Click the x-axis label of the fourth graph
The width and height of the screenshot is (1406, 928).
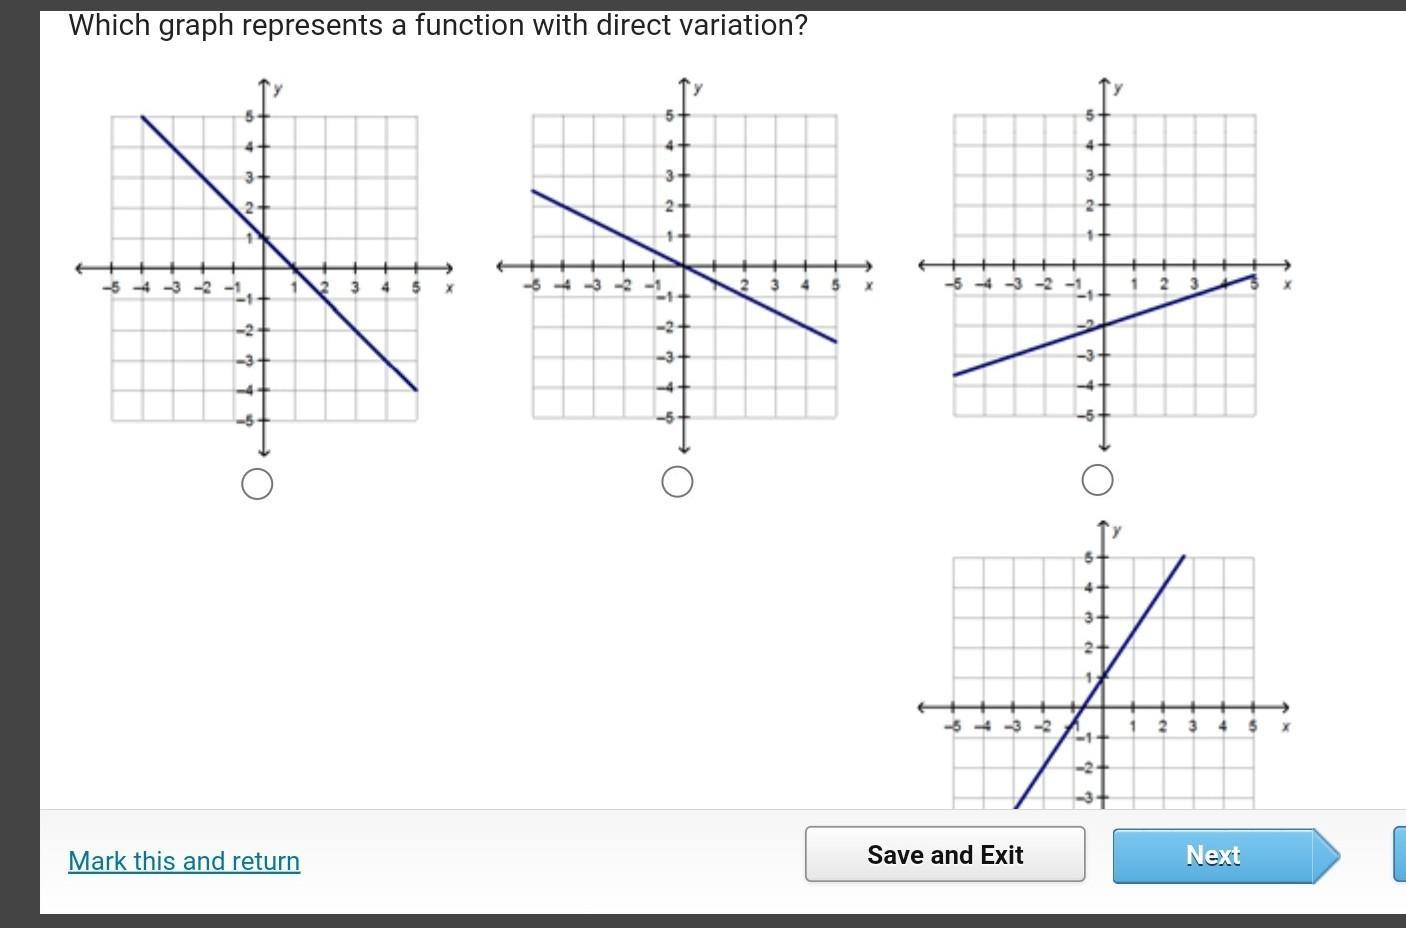1285,727
